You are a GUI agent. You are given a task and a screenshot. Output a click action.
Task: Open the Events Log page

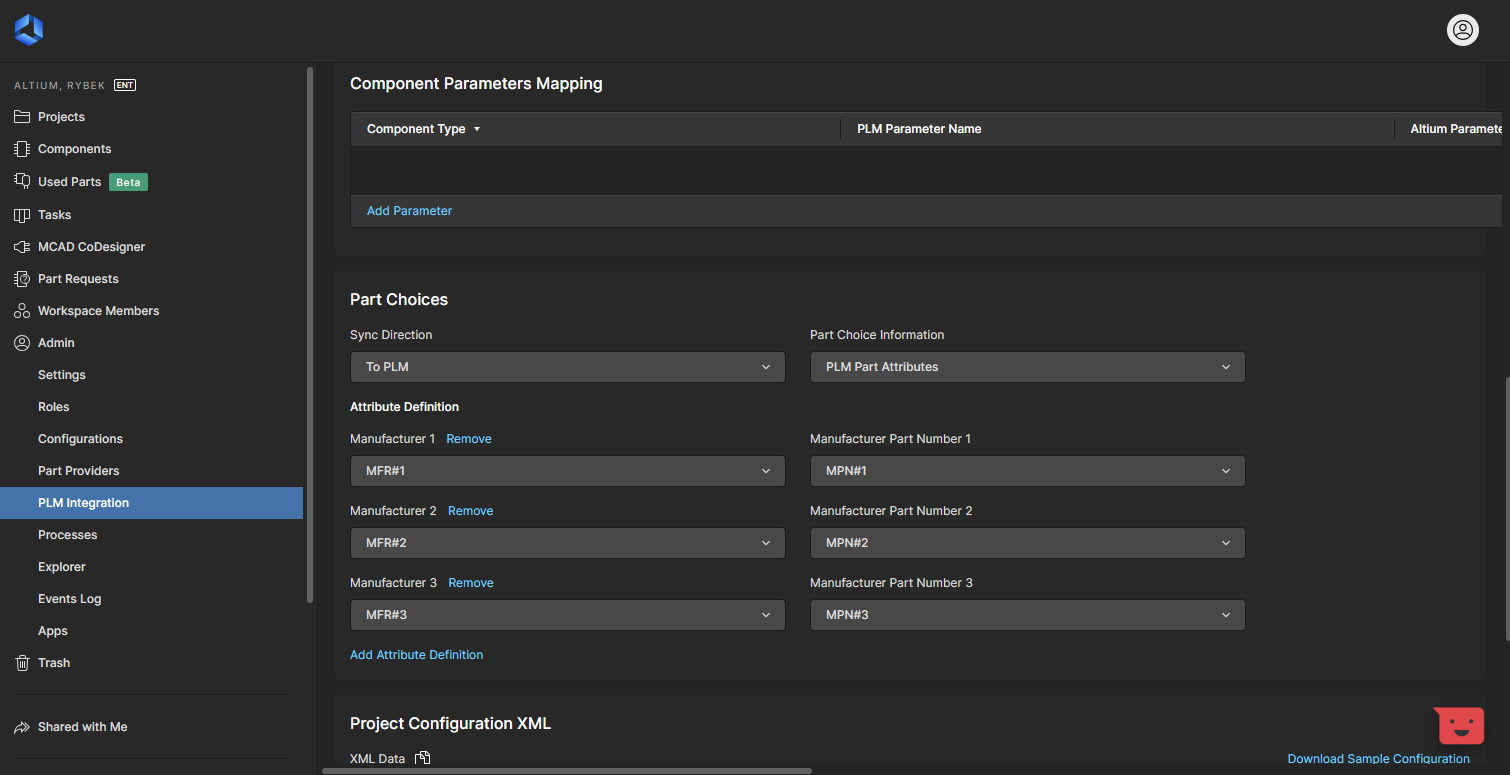70,599
